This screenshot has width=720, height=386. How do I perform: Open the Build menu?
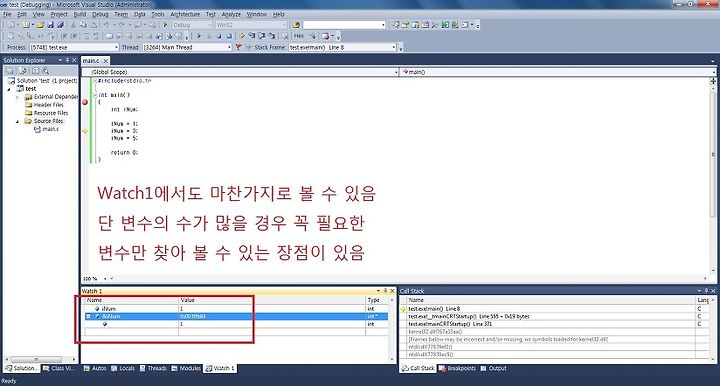[80, 14]
